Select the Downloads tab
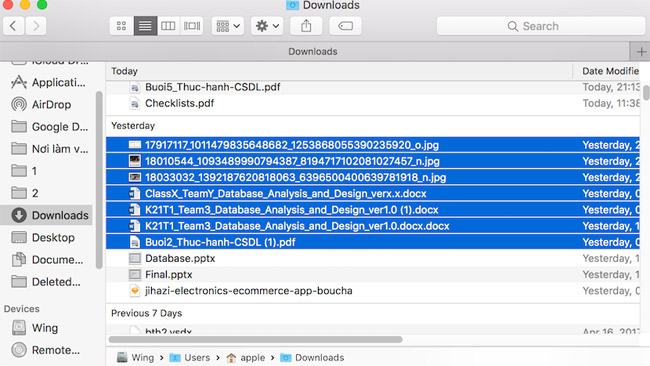Screen dimensions: 650x366 pyautogui.click(x=313, y=51)
